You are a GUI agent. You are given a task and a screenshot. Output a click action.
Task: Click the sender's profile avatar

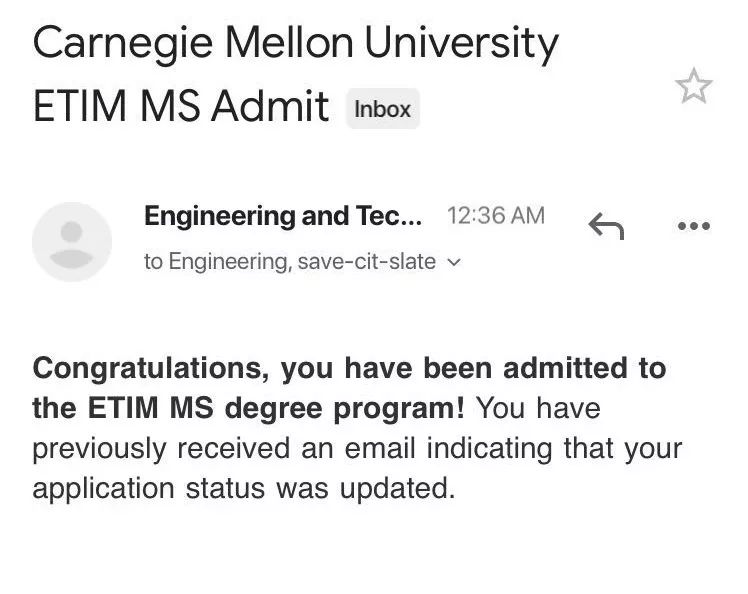click(72, 242)
